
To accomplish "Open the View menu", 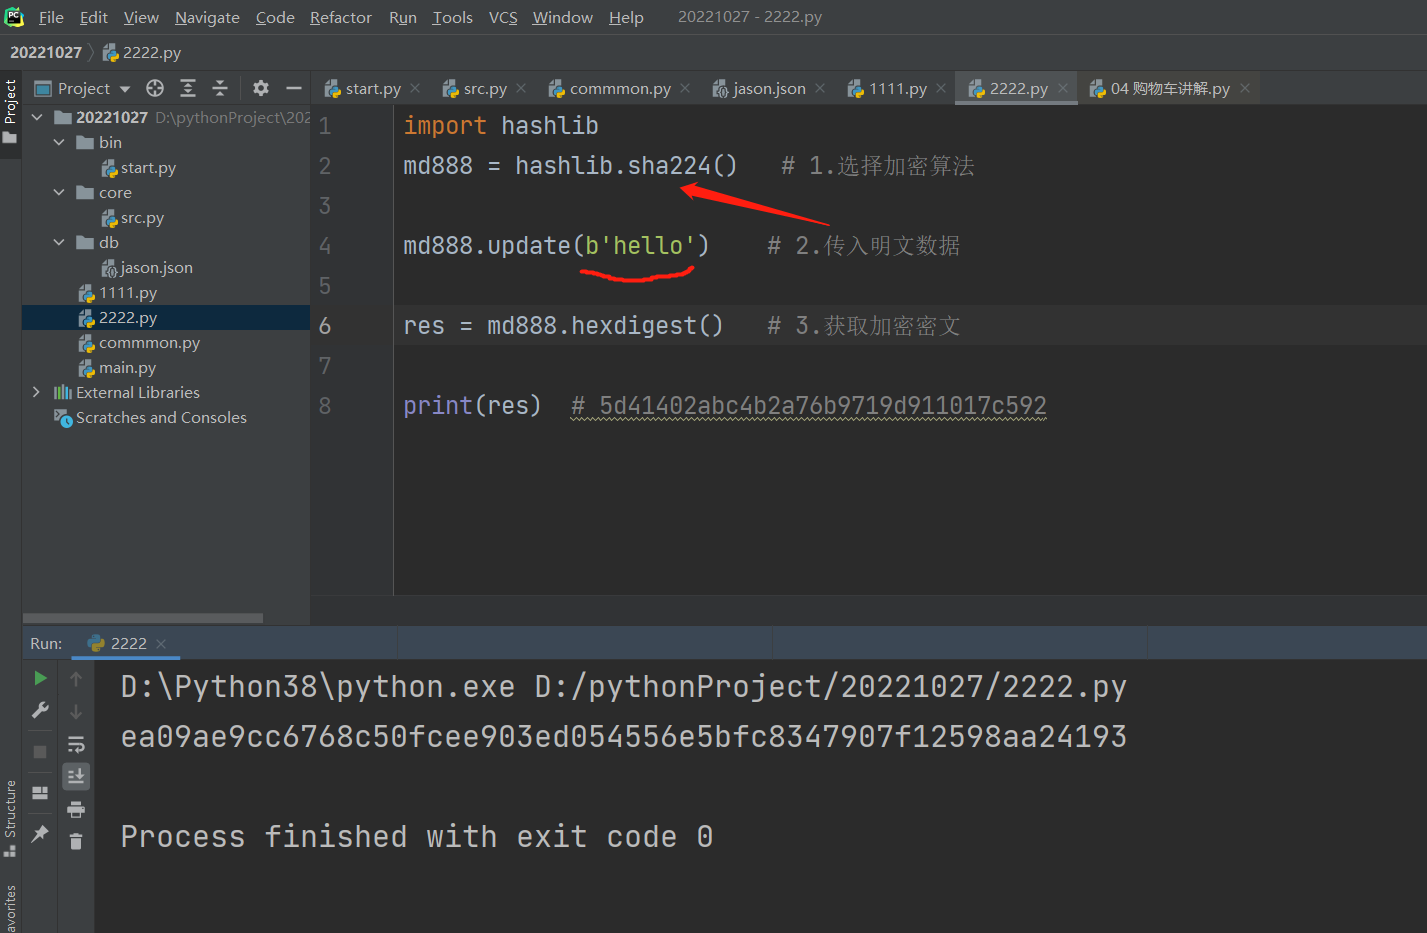I will [141, 17].
